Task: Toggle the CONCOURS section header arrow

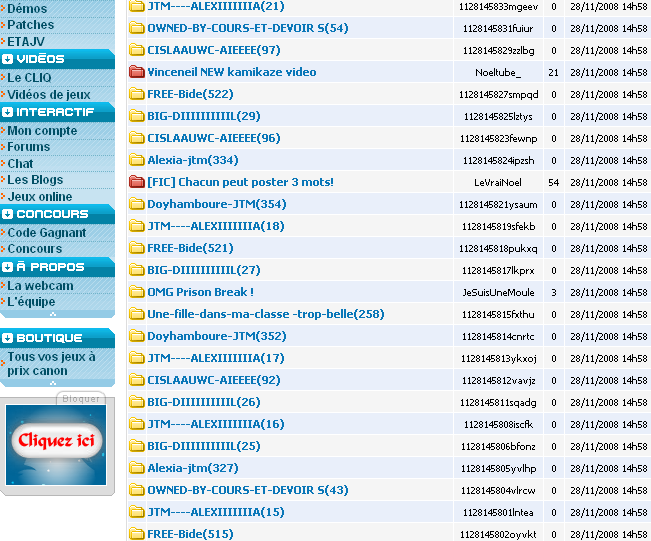Action: click(x=8, y=215)
